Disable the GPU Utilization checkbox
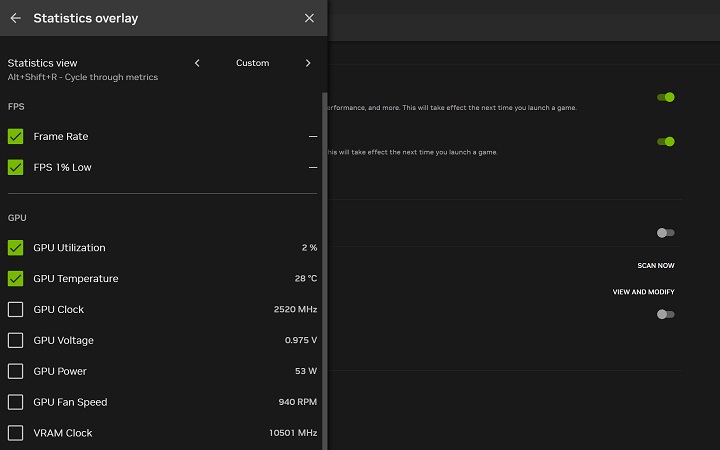 [15, 247]
